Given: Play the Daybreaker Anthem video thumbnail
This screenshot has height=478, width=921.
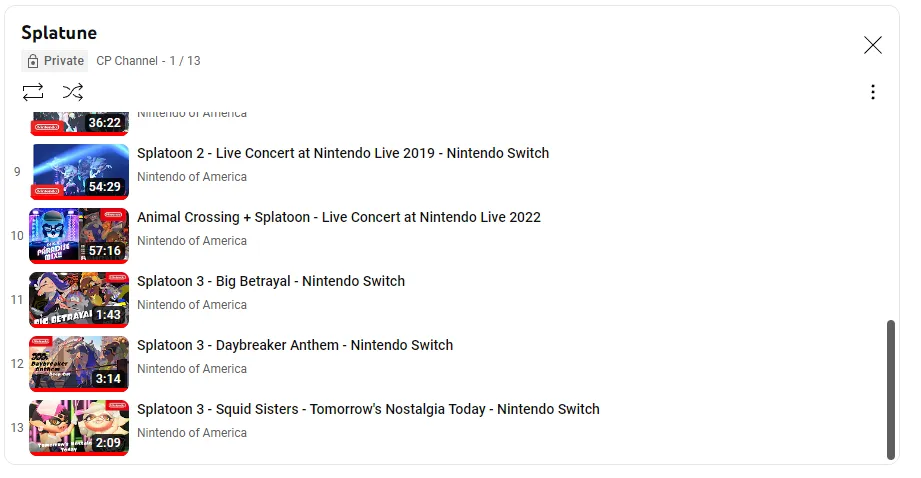Looking at the screenshot, I should (x=79, y=363).
